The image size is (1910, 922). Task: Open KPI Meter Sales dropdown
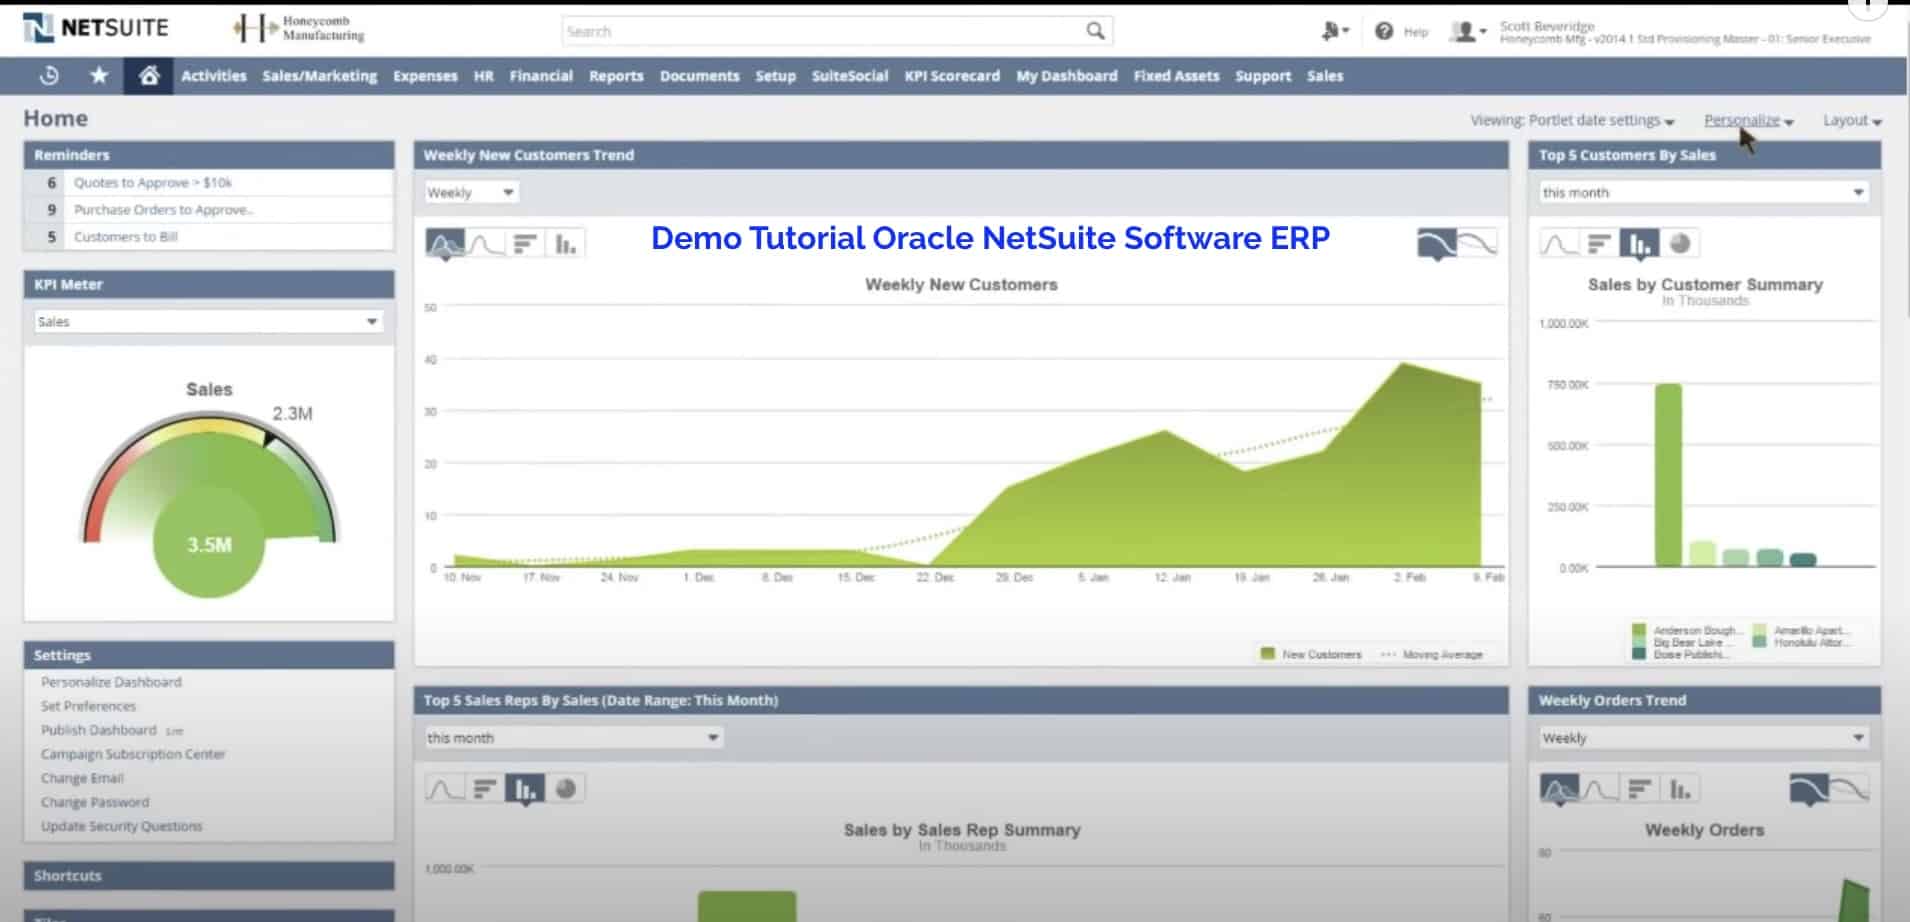click(208, 321)
